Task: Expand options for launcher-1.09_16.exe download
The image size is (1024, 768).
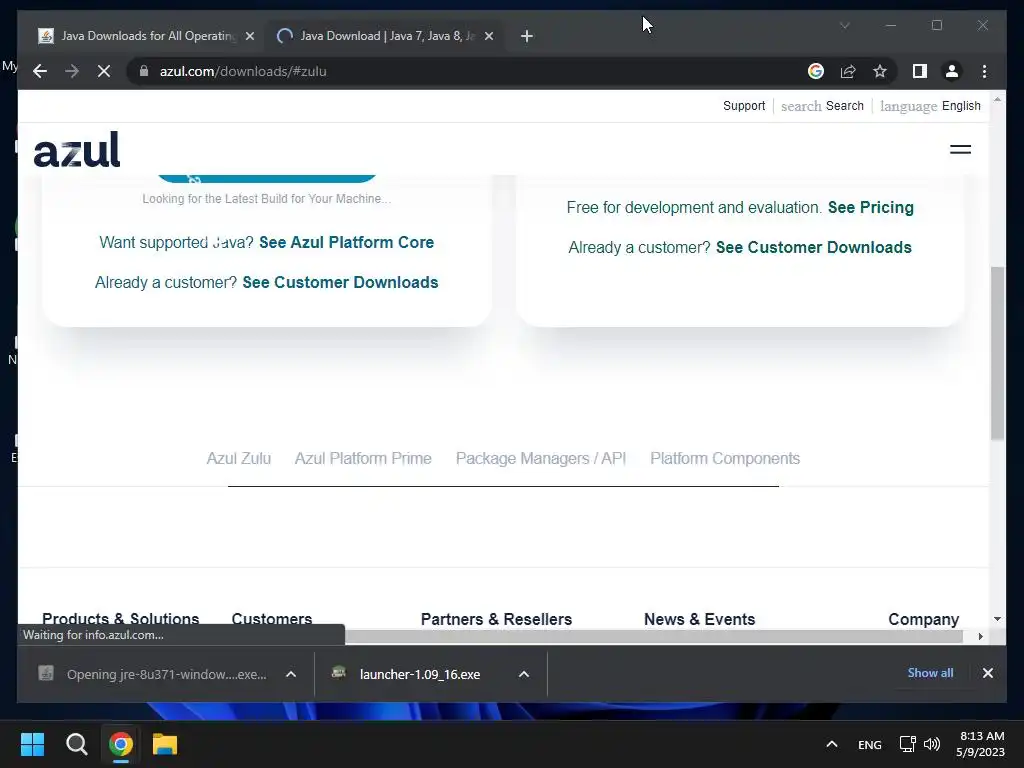Action: coord(524,675)
